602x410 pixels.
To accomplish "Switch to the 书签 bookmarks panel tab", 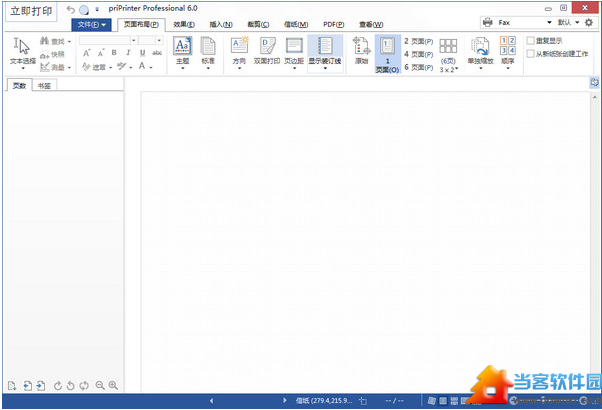I will tap(45, 86).
